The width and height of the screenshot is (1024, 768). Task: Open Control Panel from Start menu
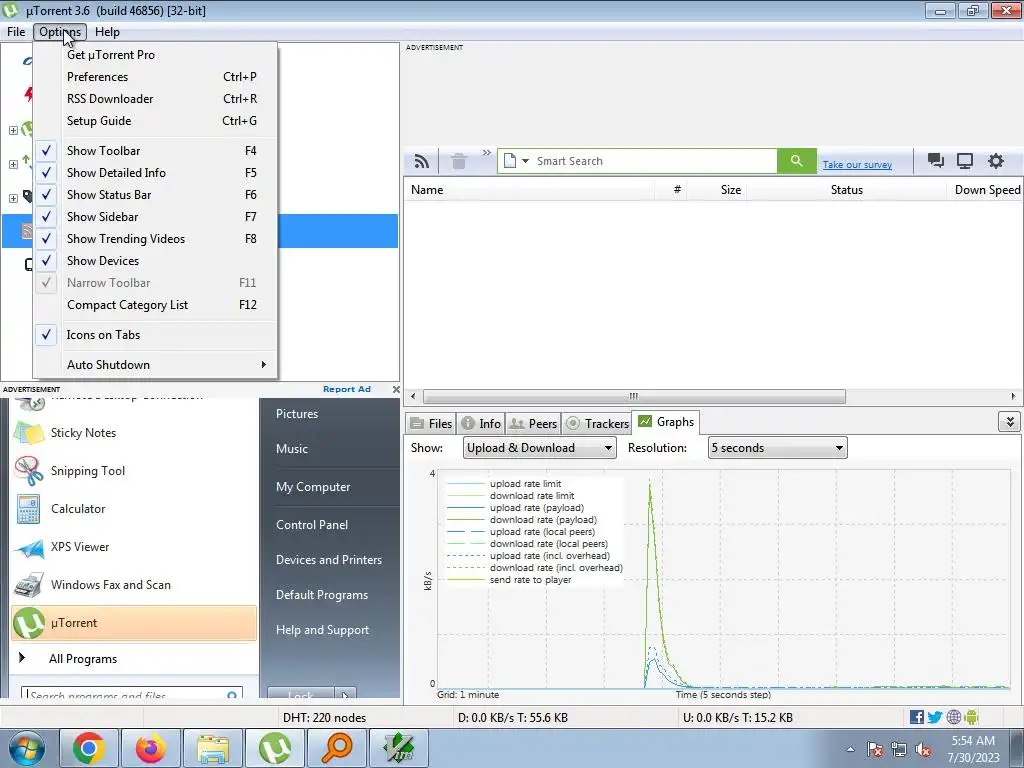pyautogui.click(x=312, y=525)
